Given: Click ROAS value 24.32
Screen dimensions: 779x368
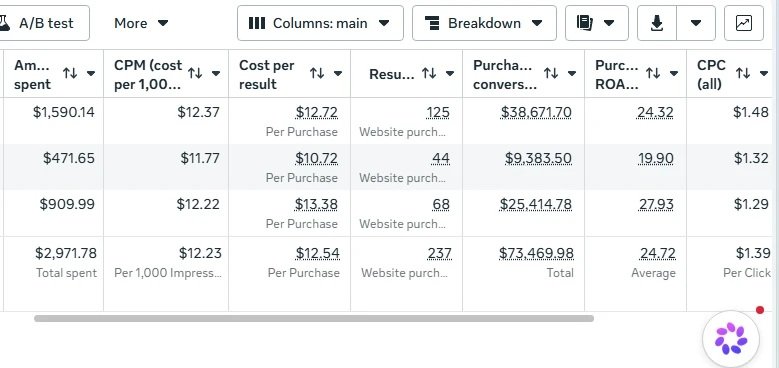Looking at the screenshot, I should (655, 112).
